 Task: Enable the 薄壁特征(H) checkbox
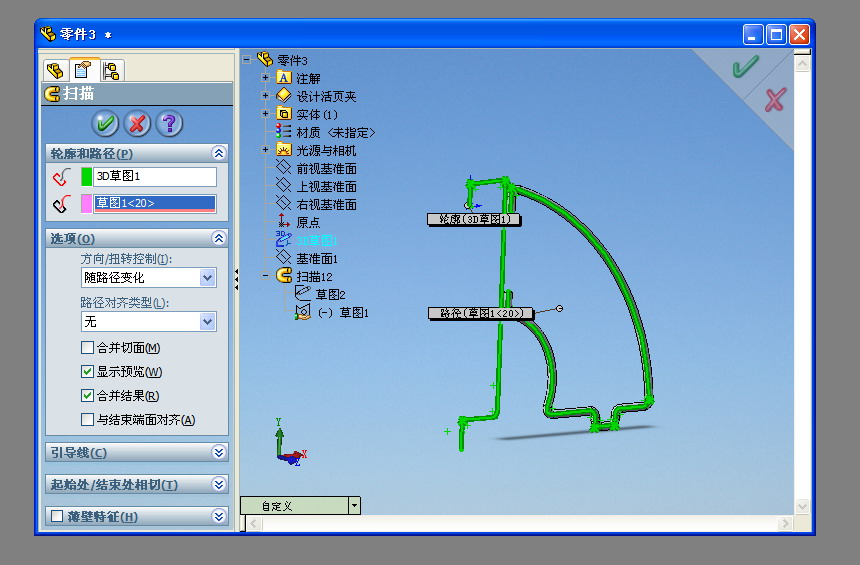coord(56,516)
